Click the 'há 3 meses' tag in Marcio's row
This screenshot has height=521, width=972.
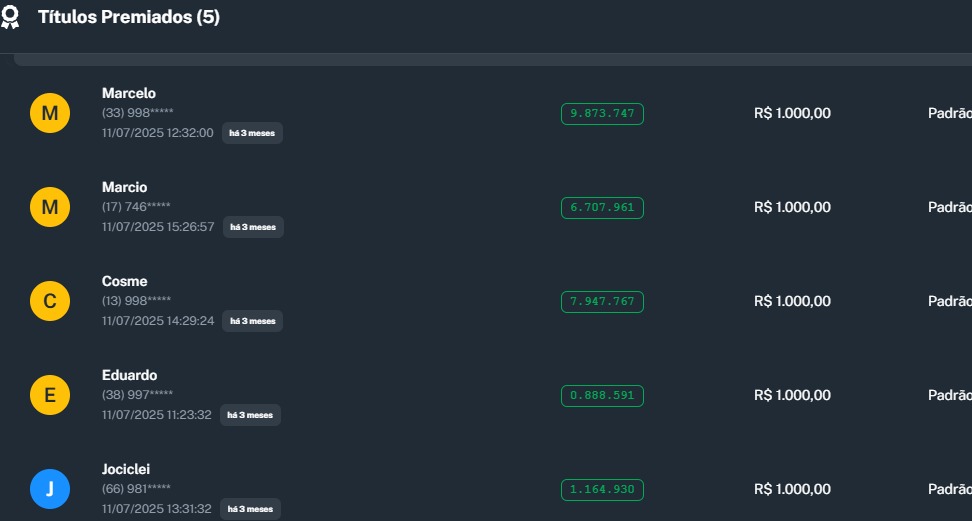pos(253,227)
